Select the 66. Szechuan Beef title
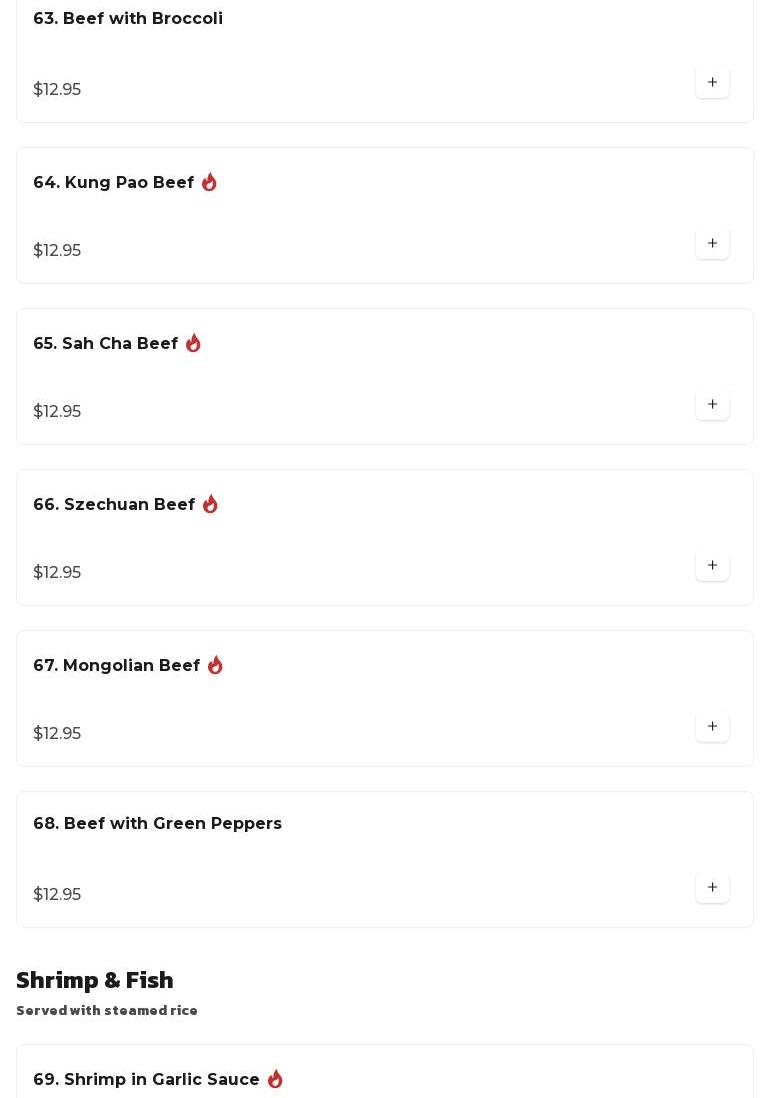Viewport: 770px width, 1098px height. coord(114,504)
